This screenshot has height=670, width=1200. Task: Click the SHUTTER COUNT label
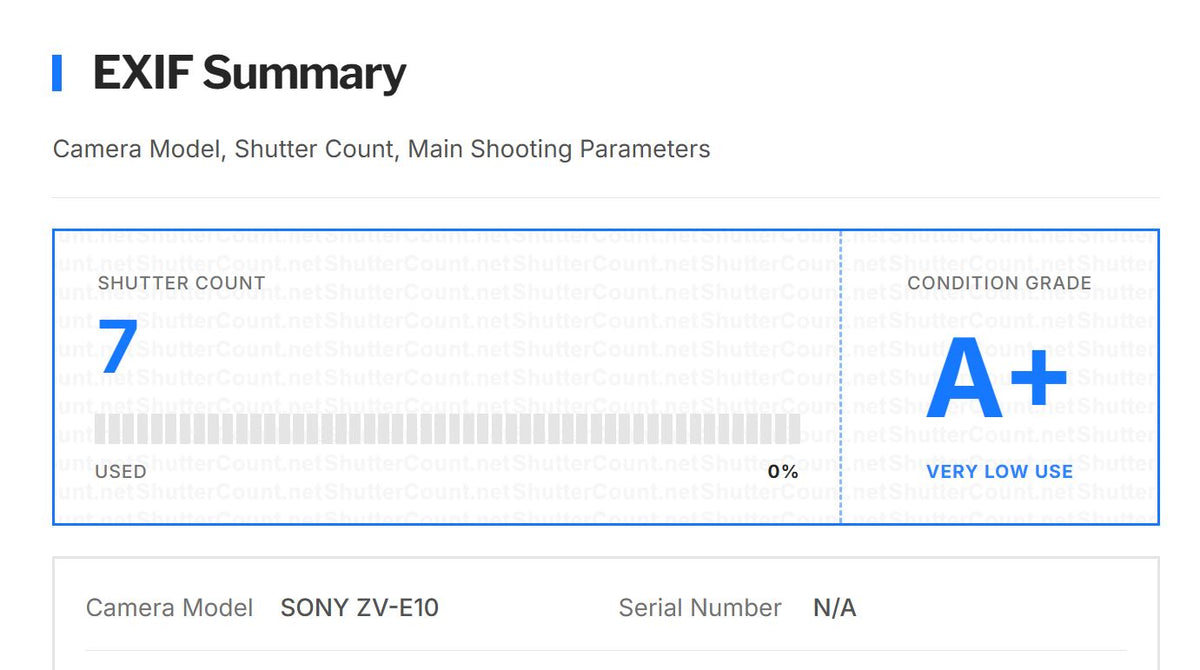coord(181,283)
